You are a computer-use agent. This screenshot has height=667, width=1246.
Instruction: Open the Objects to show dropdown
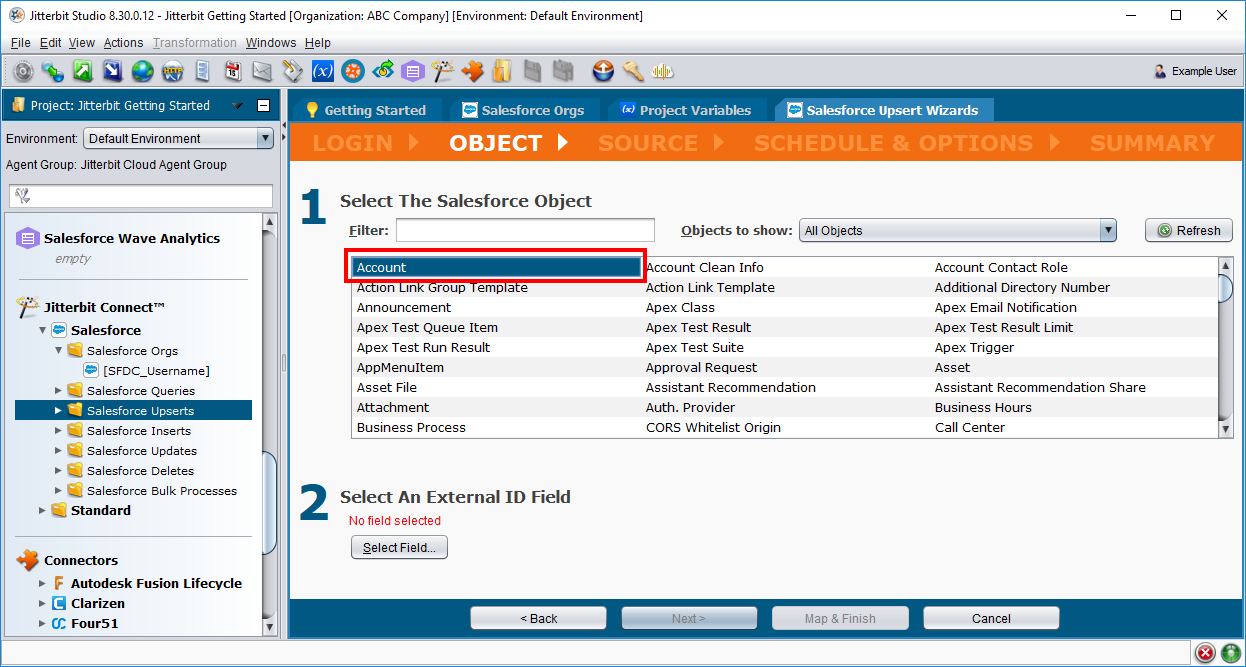click(957, 231)
